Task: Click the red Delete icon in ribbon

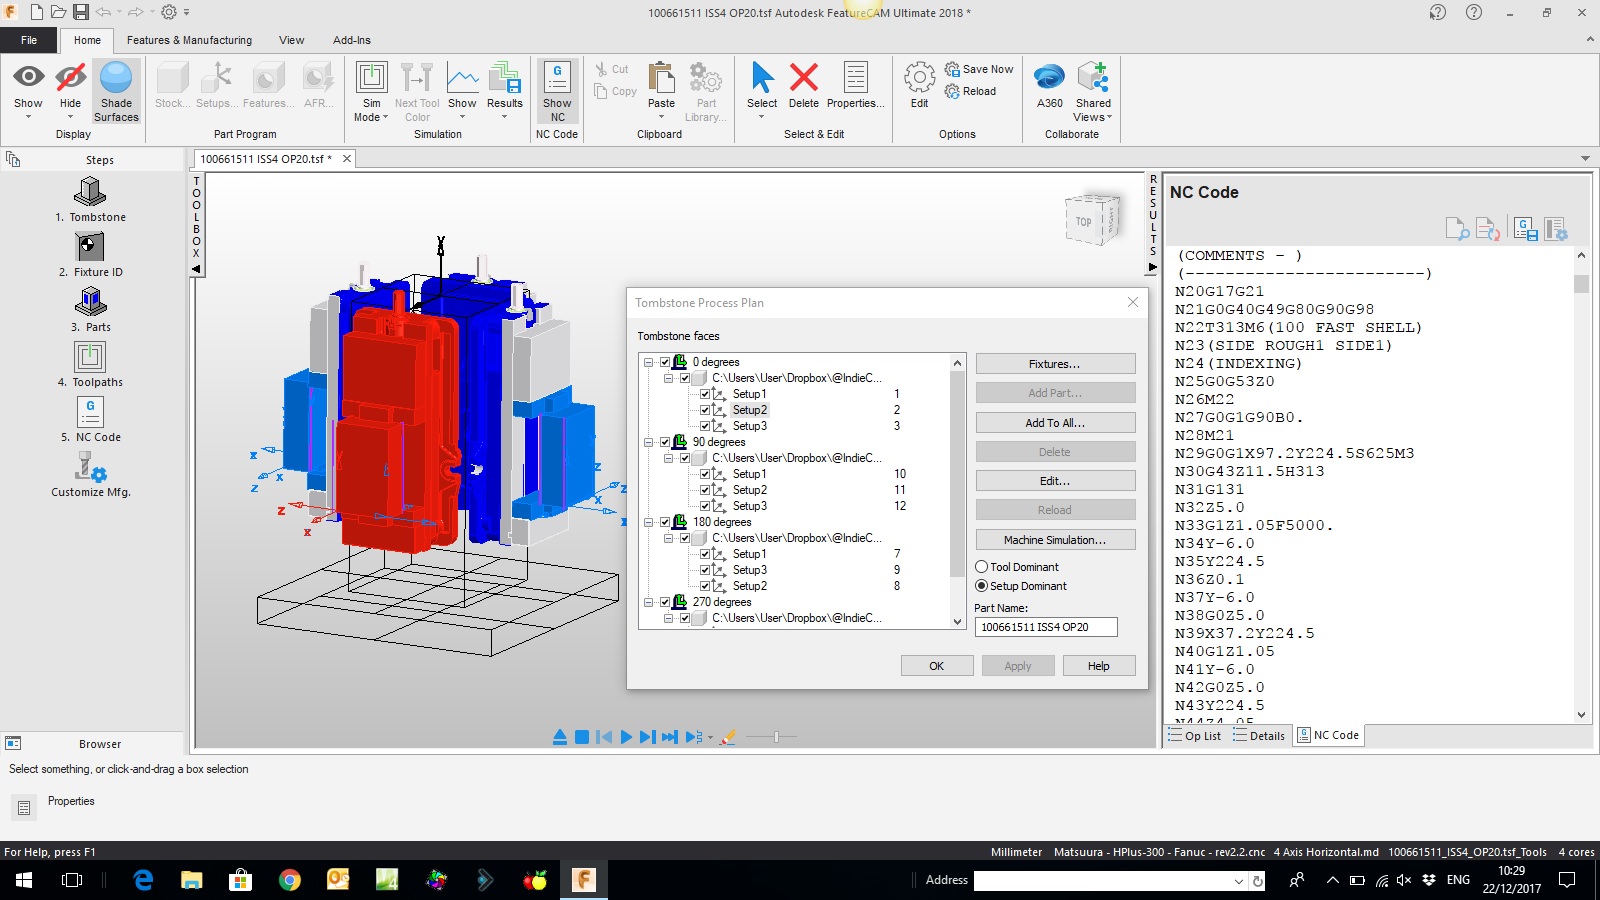Action: [x=803, y=78]
